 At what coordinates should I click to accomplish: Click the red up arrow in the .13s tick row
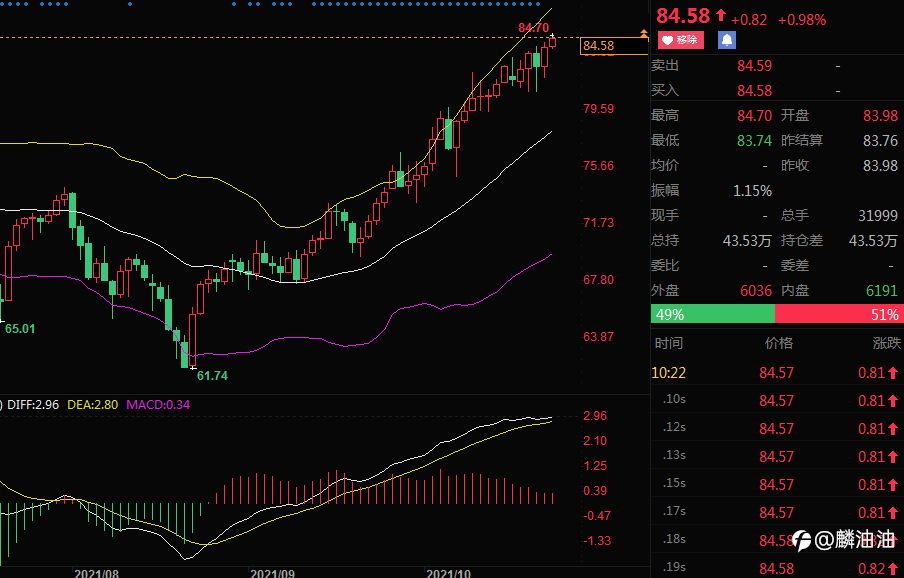[893, 456]
